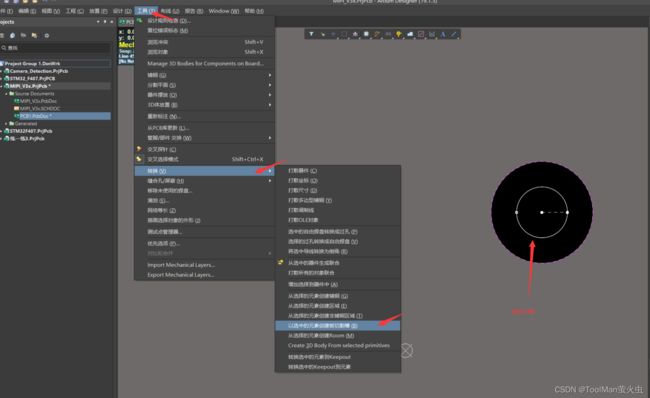Open the Window (W) menu
650x398 pixels.
pyautogui.click(x=224, y=11)
